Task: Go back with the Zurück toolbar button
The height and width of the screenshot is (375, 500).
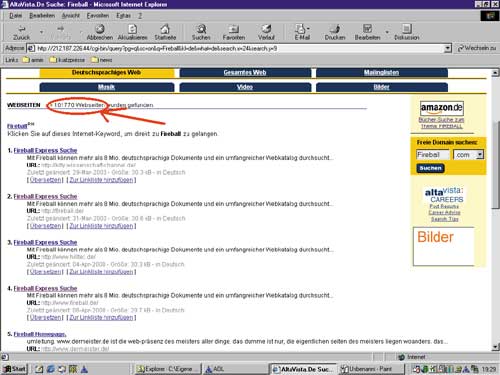Action: (21, 32)
